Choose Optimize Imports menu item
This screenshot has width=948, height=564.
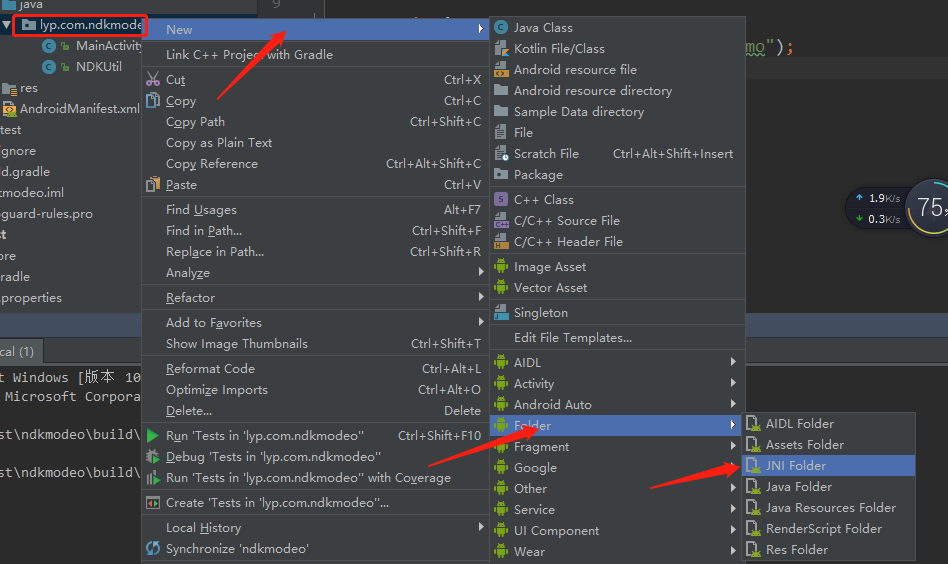point(315,390)
